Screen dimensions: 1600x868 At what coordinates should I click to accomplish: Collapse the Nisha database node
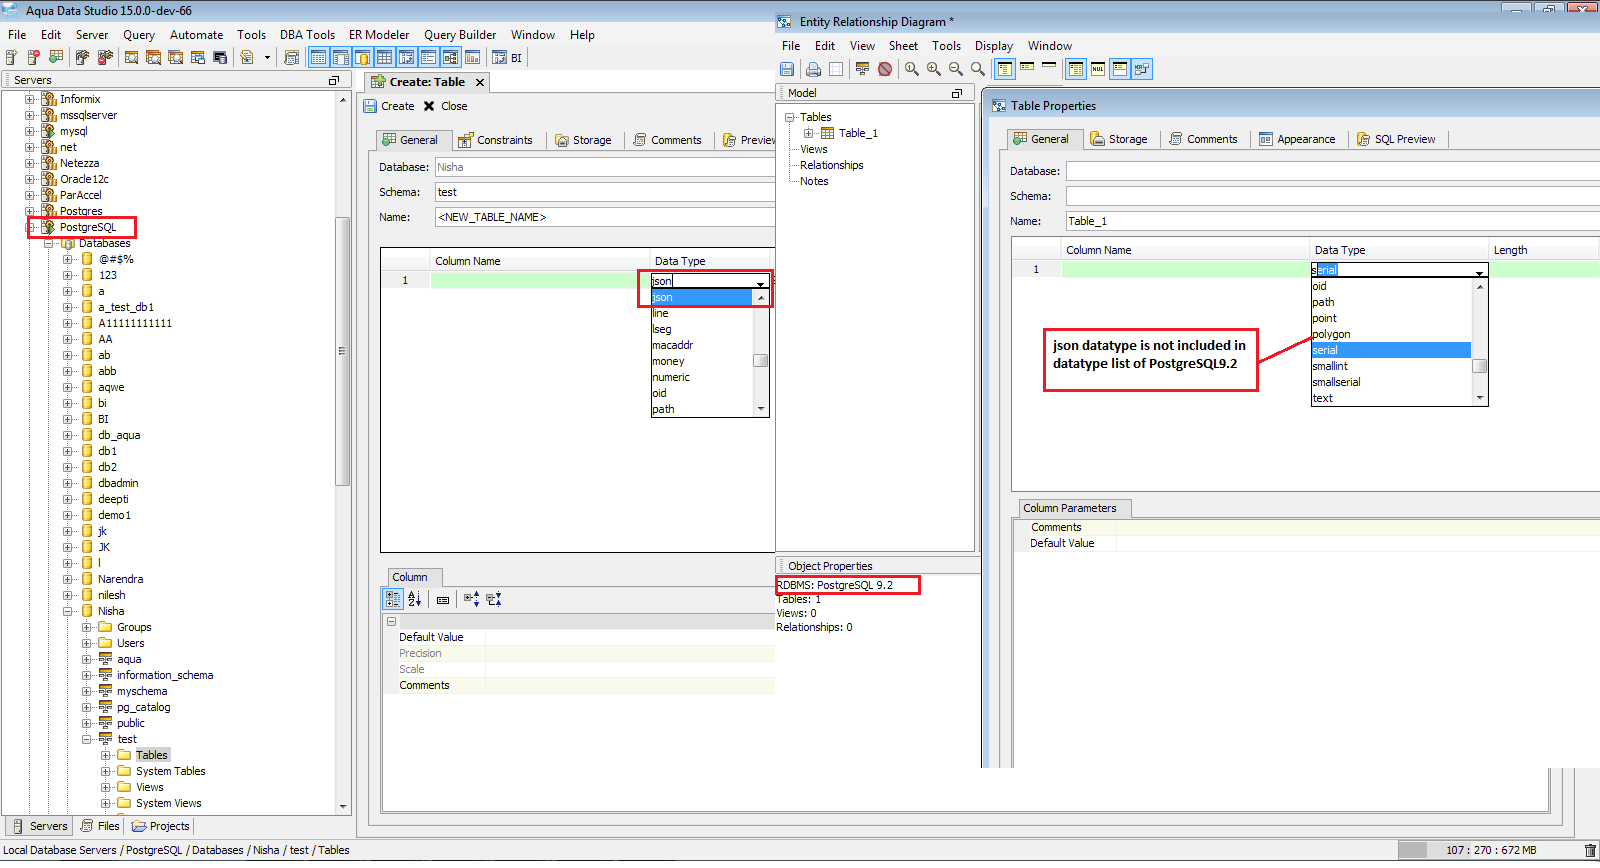(x=68, y=611)
